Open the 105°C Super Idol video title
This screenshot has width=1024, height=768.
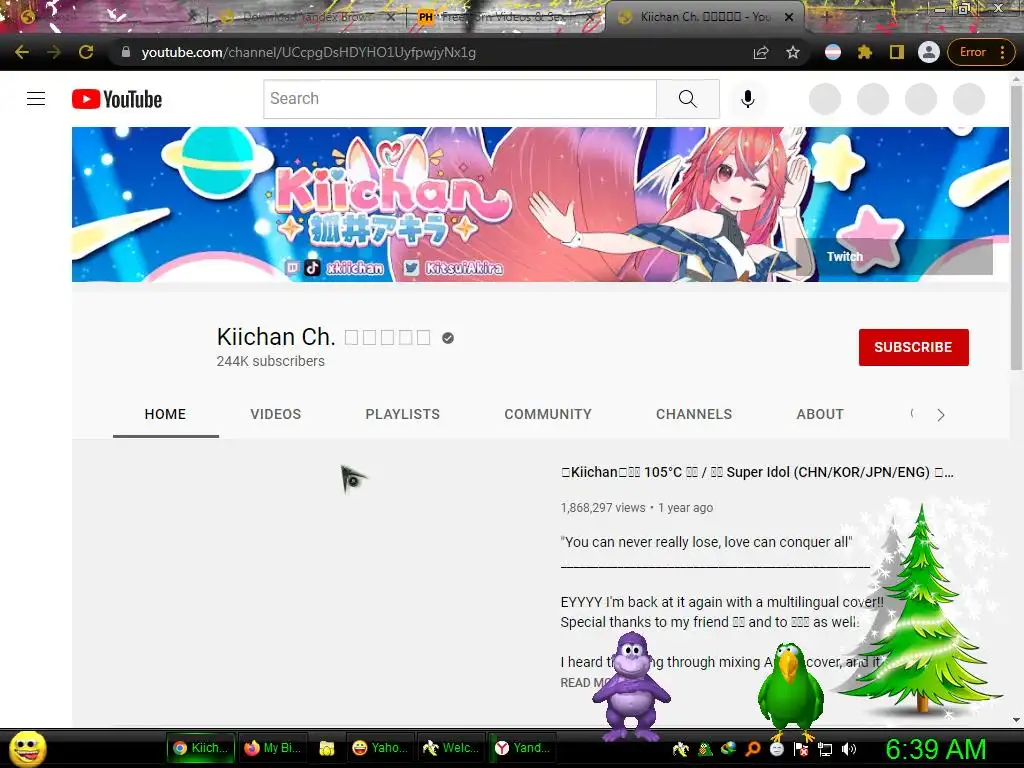[x=757, y=472]
